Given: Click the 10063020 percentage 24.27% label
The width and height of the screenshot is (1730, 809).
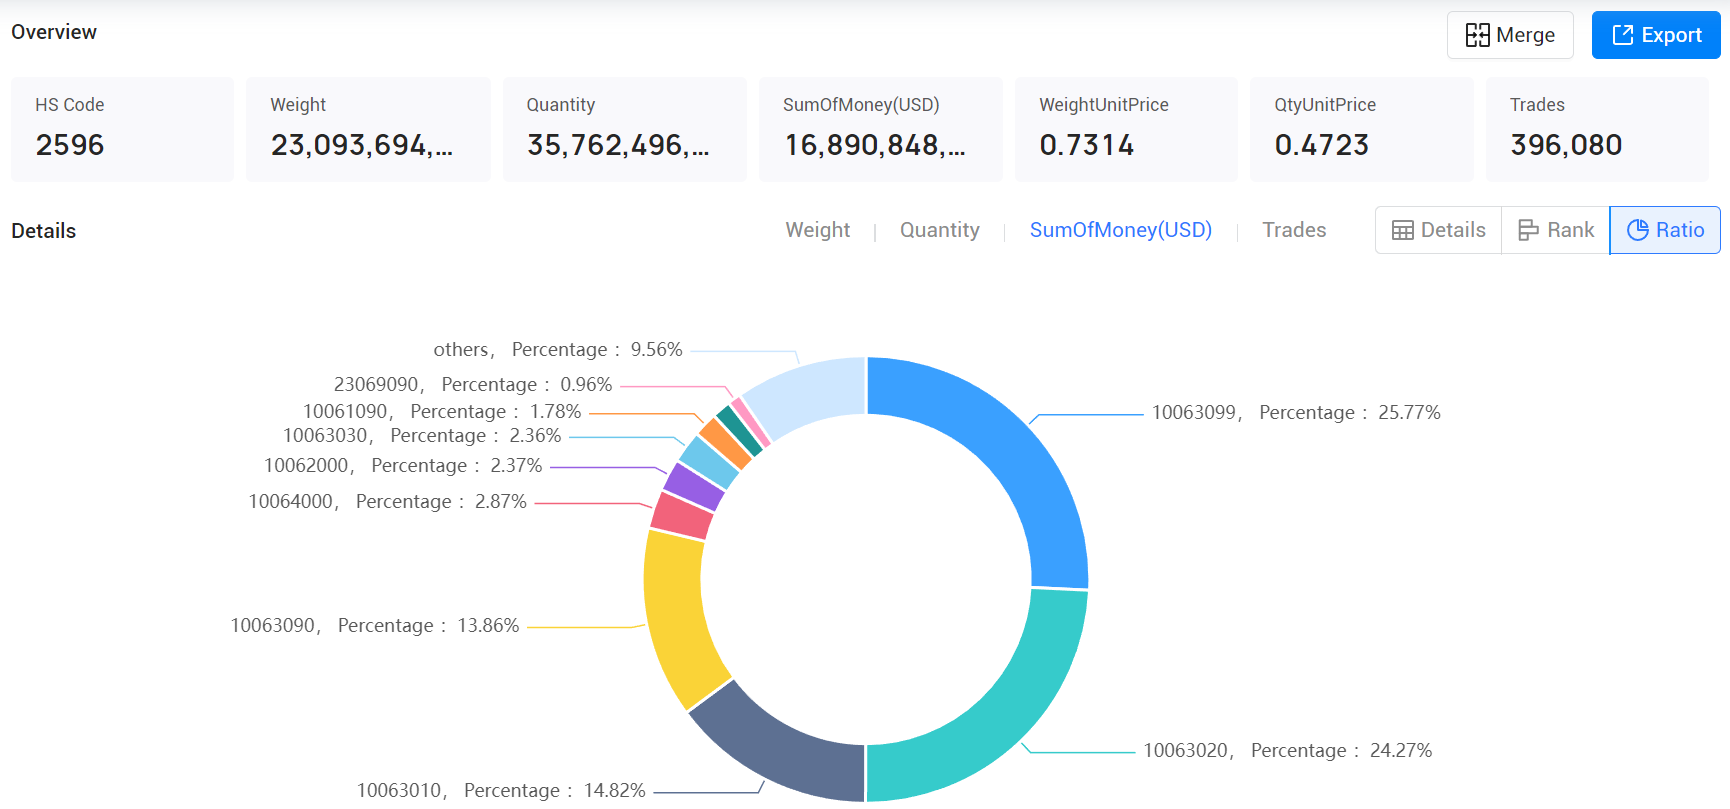Looking at the screenshot, I should pos(1288,750).
